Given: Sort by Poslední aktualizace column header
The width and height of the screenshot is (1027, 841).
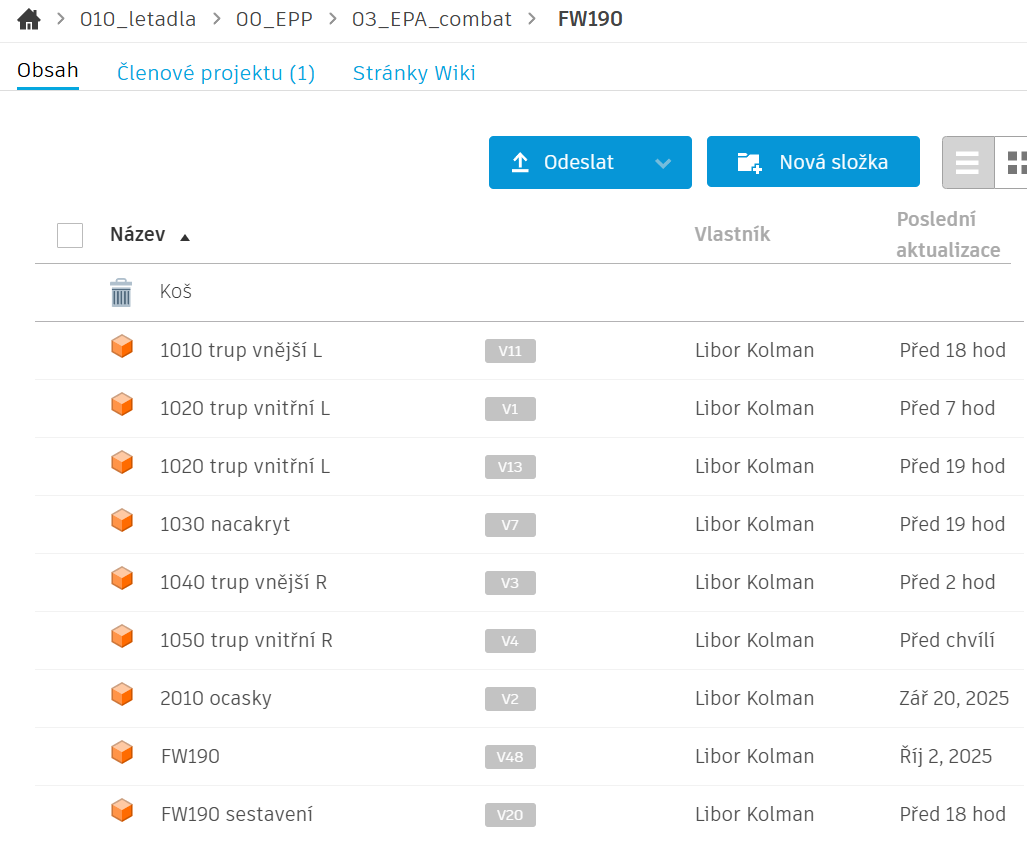Looking at the screenshot, I should [x=947, y=235].
